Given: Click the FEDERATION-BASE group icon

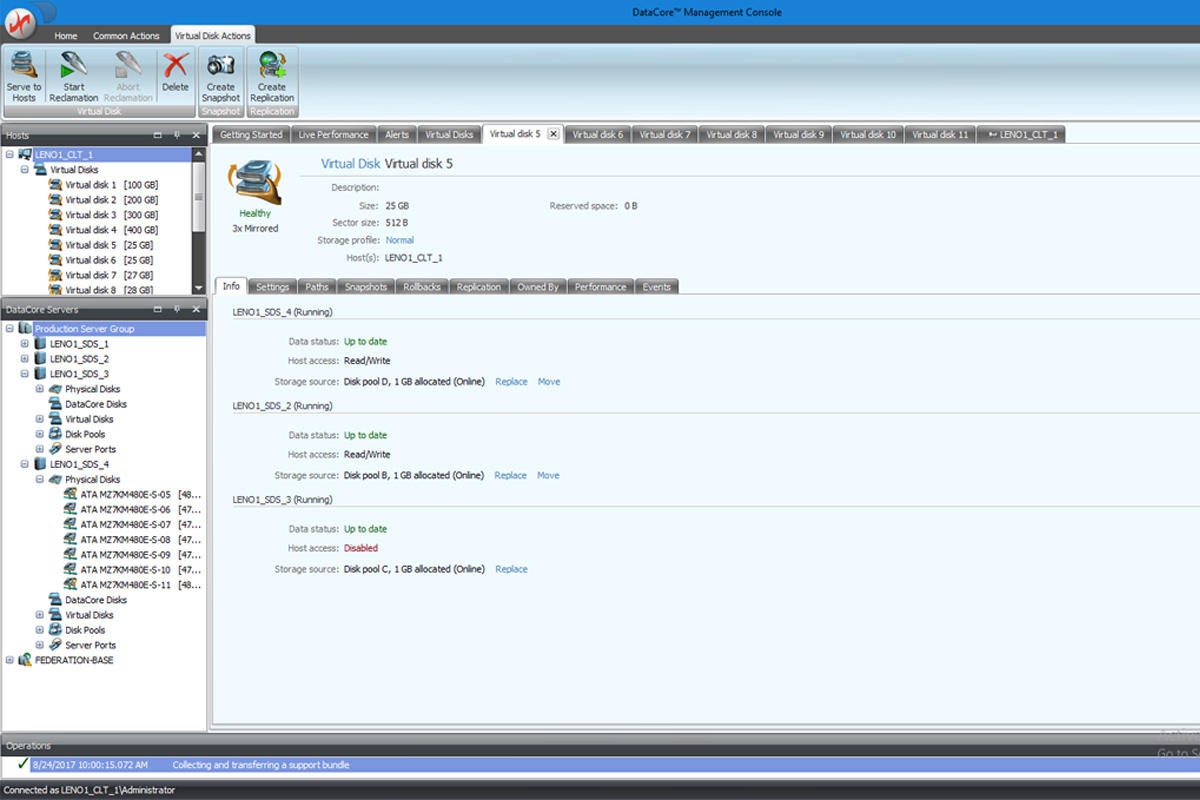Looking at the screenshot, I should tap(25, 660).
